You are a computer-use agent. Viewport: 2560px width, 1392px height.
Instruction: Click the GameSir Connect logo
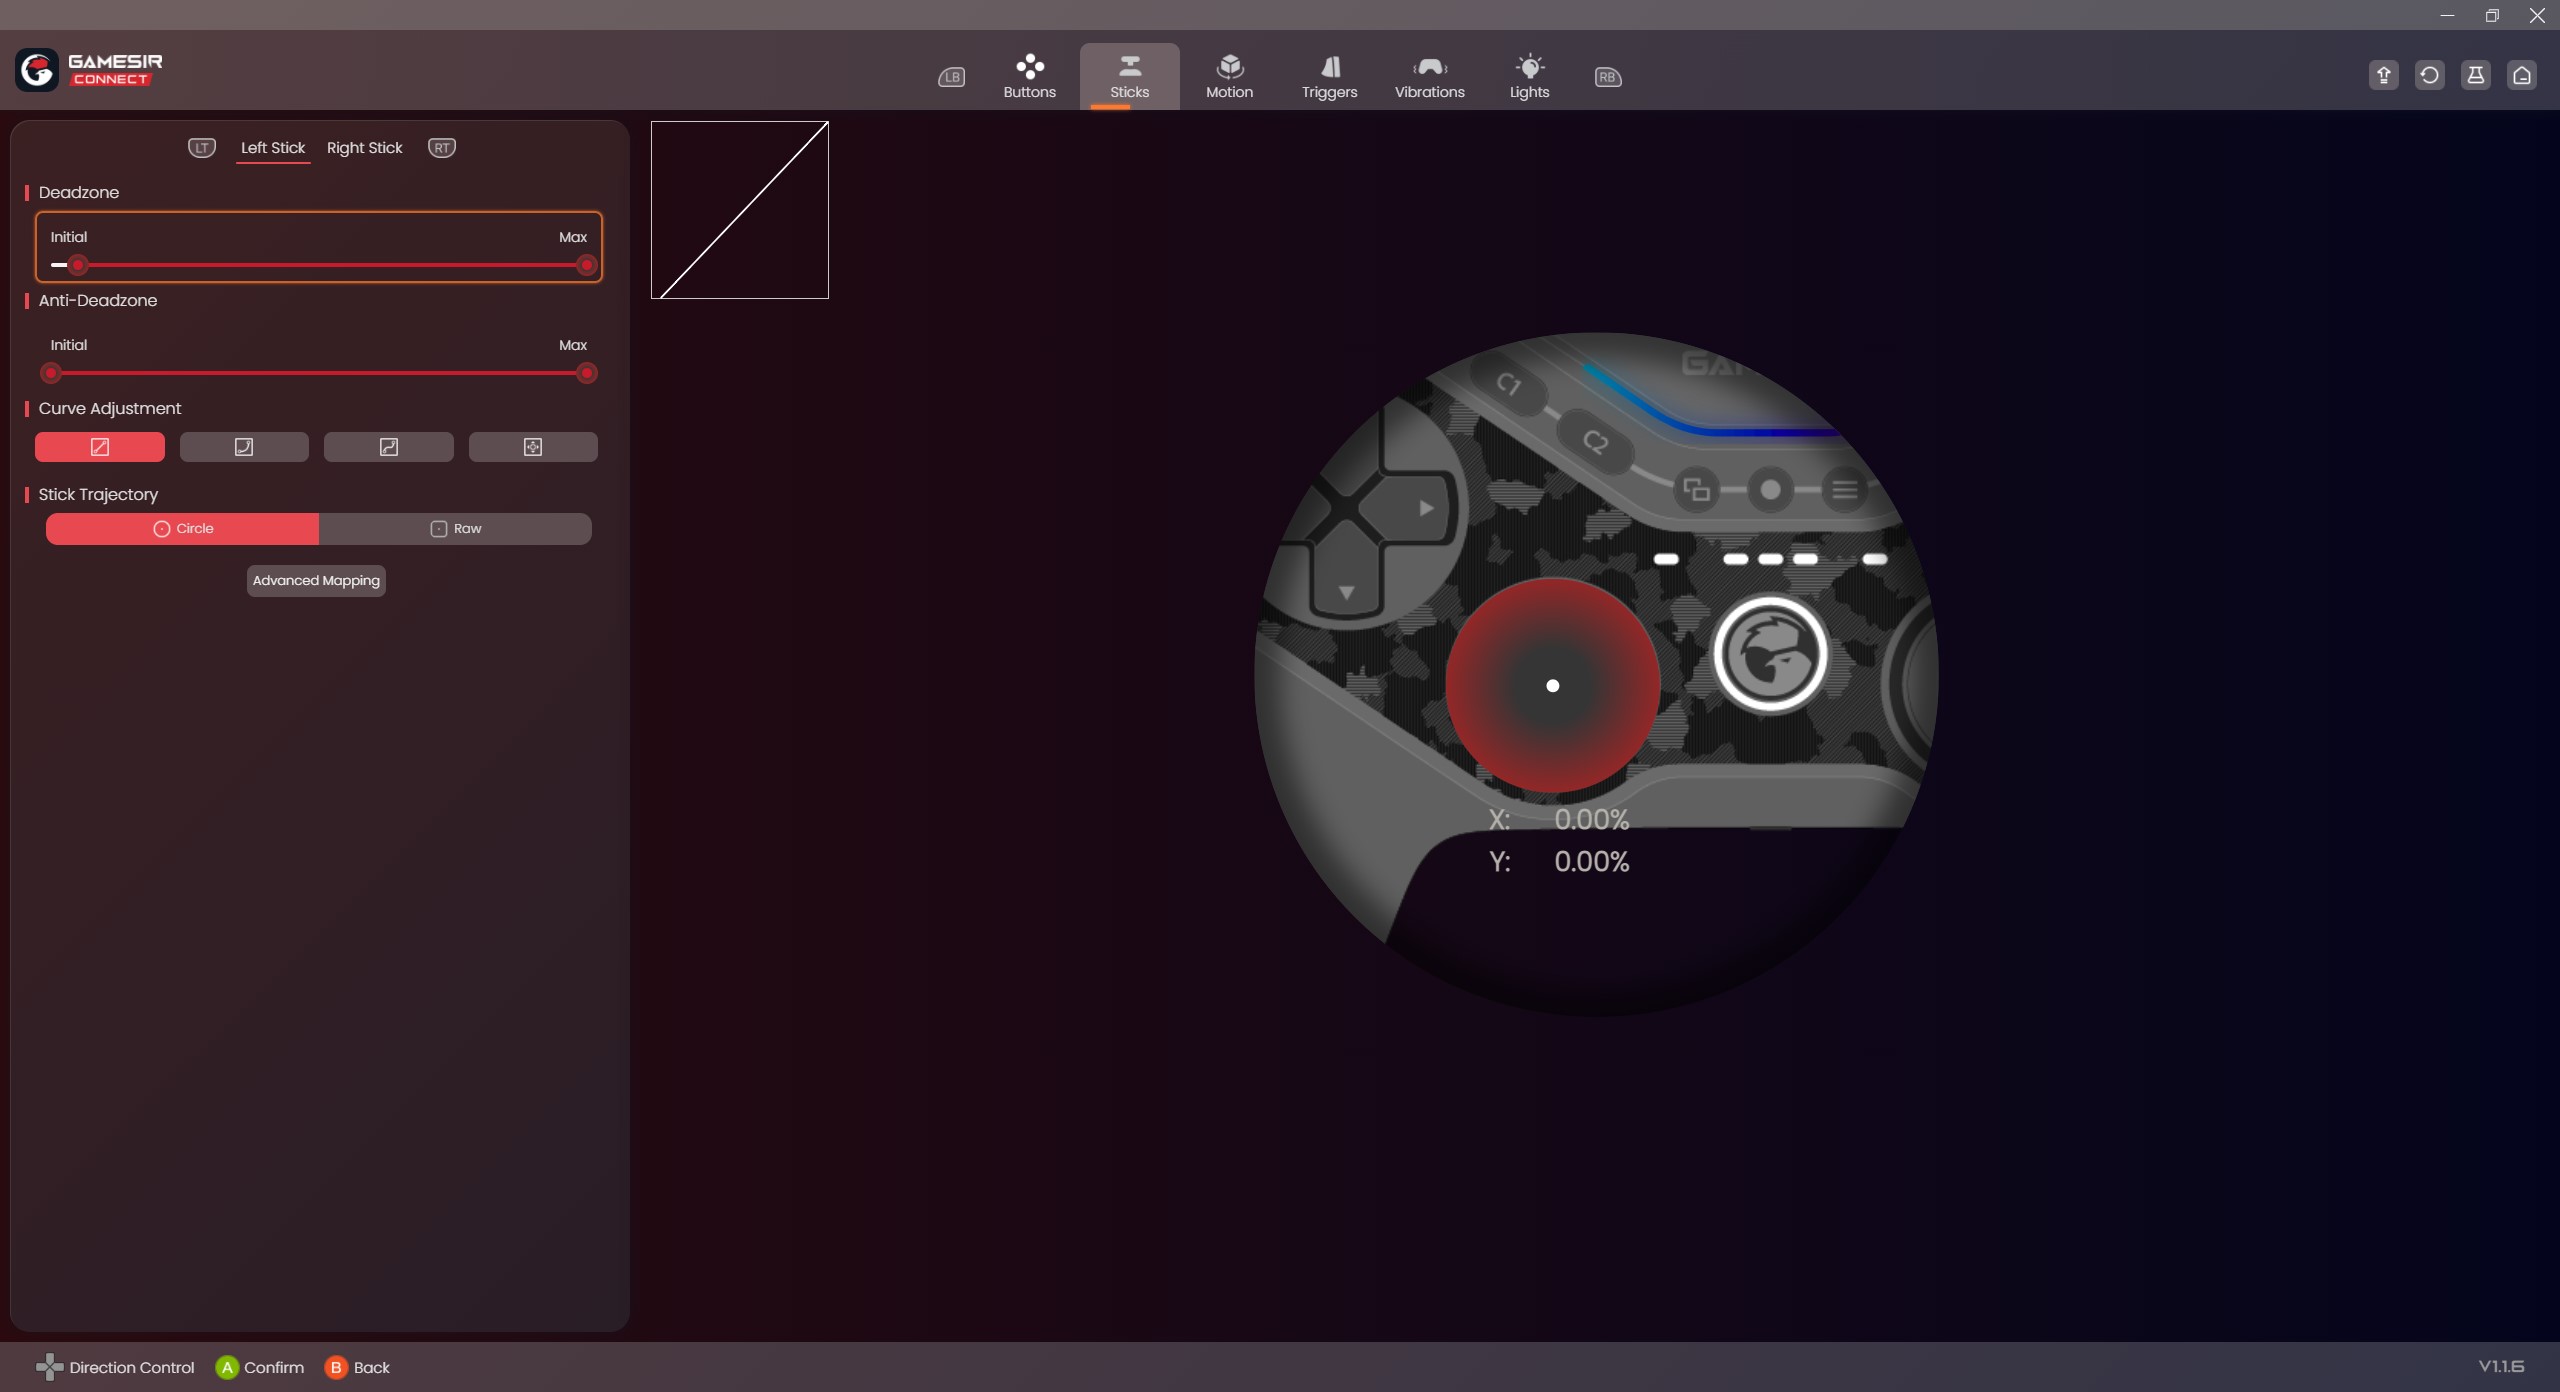tap(89, 70)
